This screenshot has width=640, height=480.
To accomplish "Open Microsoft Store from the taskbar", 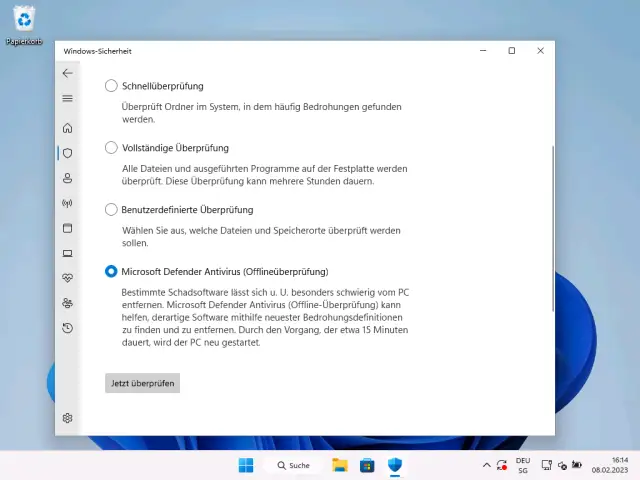I will (367, 465).
